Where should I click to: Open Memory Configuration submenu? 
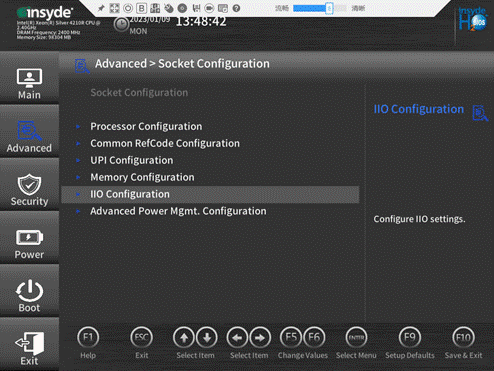pos(142,178)
